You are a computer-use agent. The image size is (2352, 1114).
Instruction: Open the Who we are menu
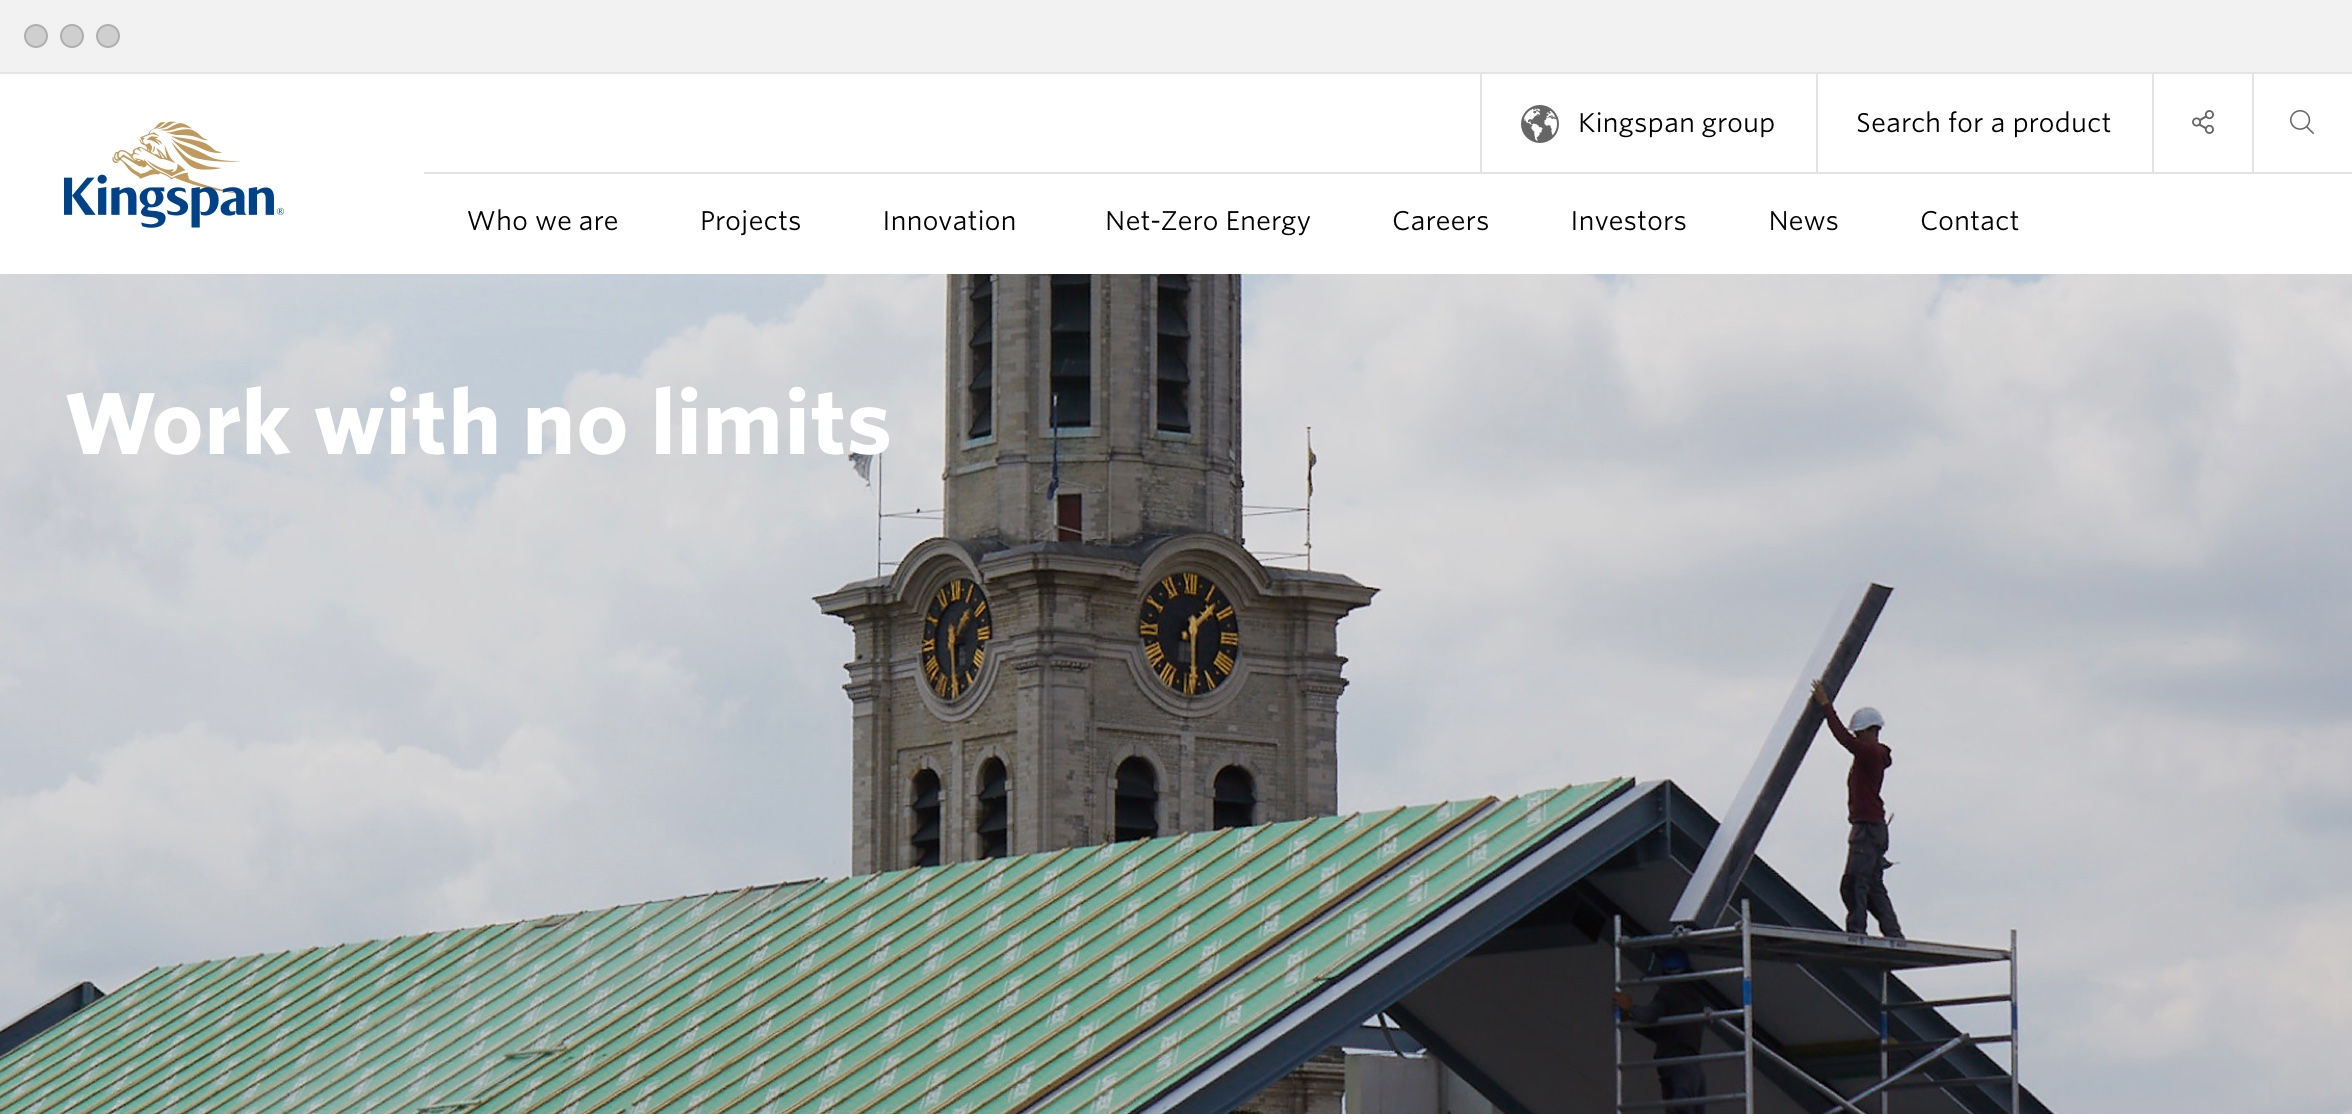542,221
